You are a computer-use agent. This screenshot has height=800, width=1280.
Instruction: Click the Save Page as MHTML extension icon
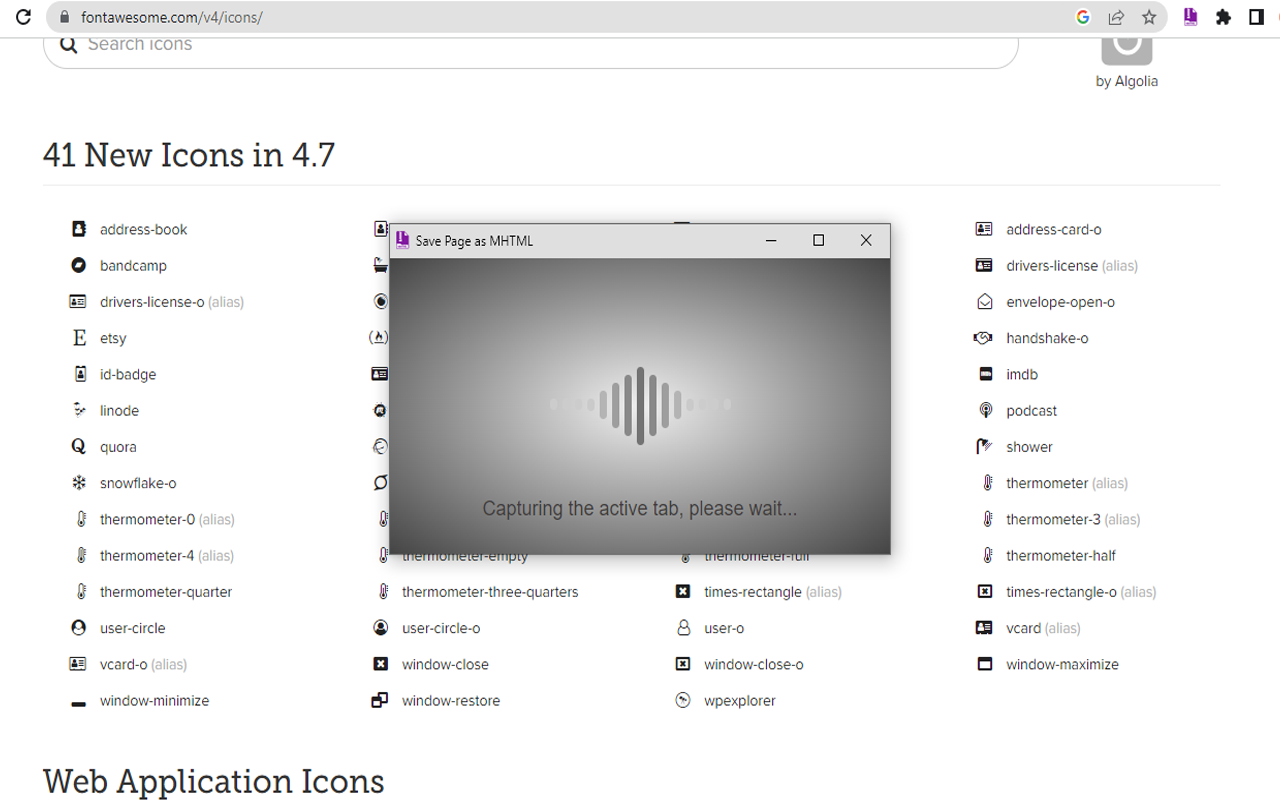(1190, 17)
